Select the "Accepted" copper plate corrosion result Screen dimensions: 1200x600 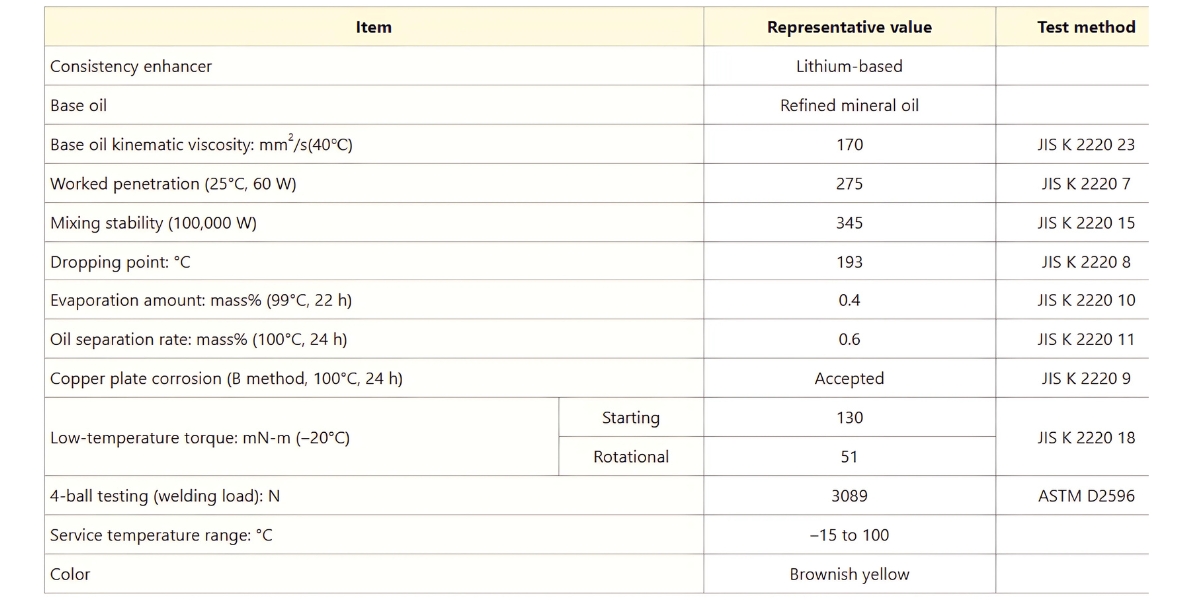[x=849, y=378]
